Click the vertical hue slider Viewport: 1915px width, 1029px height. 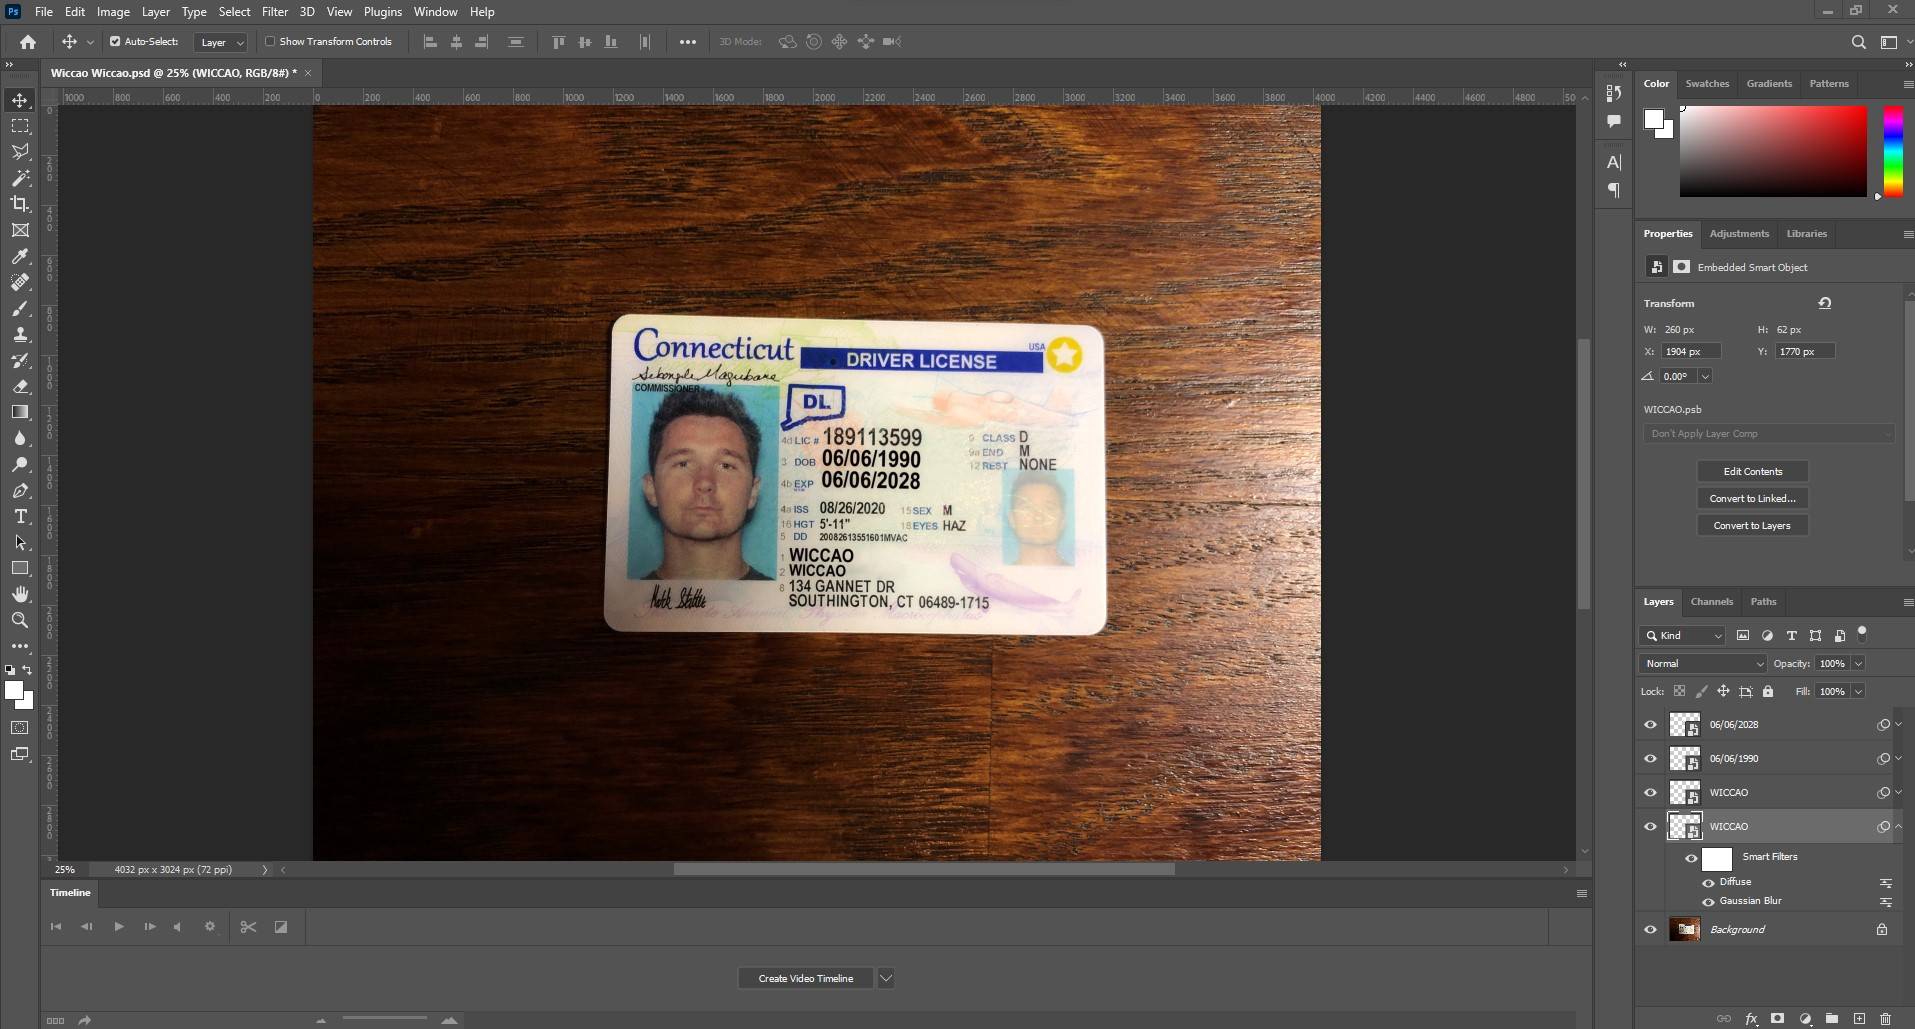pyautogui.click(x=1893, y=151)
